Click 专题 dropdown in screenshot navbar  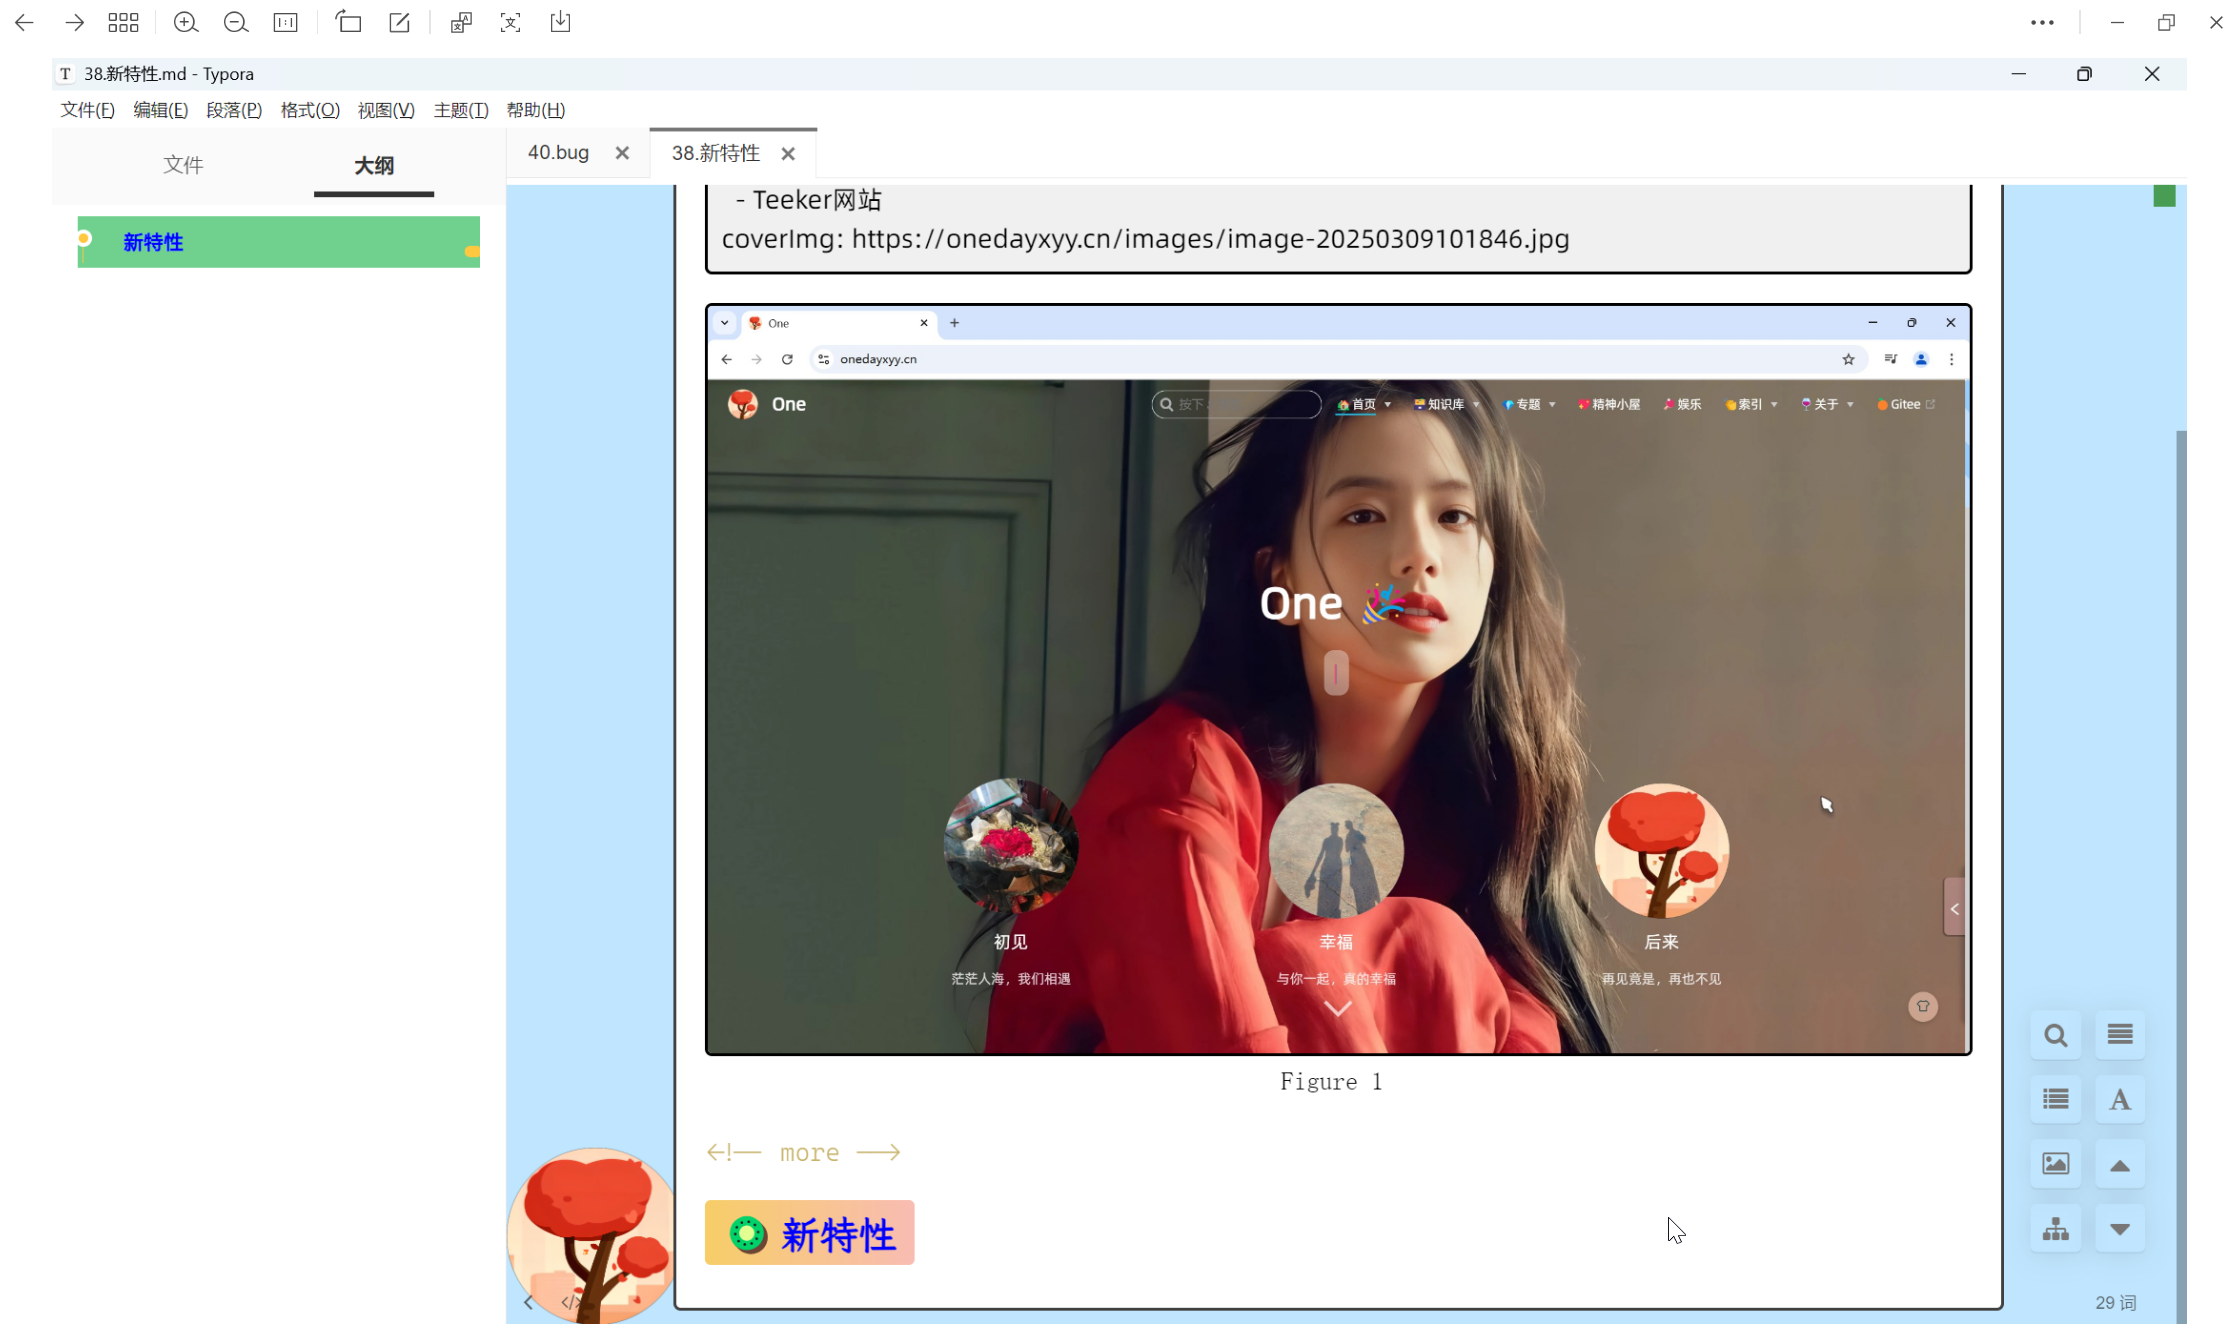point(1529,405)
